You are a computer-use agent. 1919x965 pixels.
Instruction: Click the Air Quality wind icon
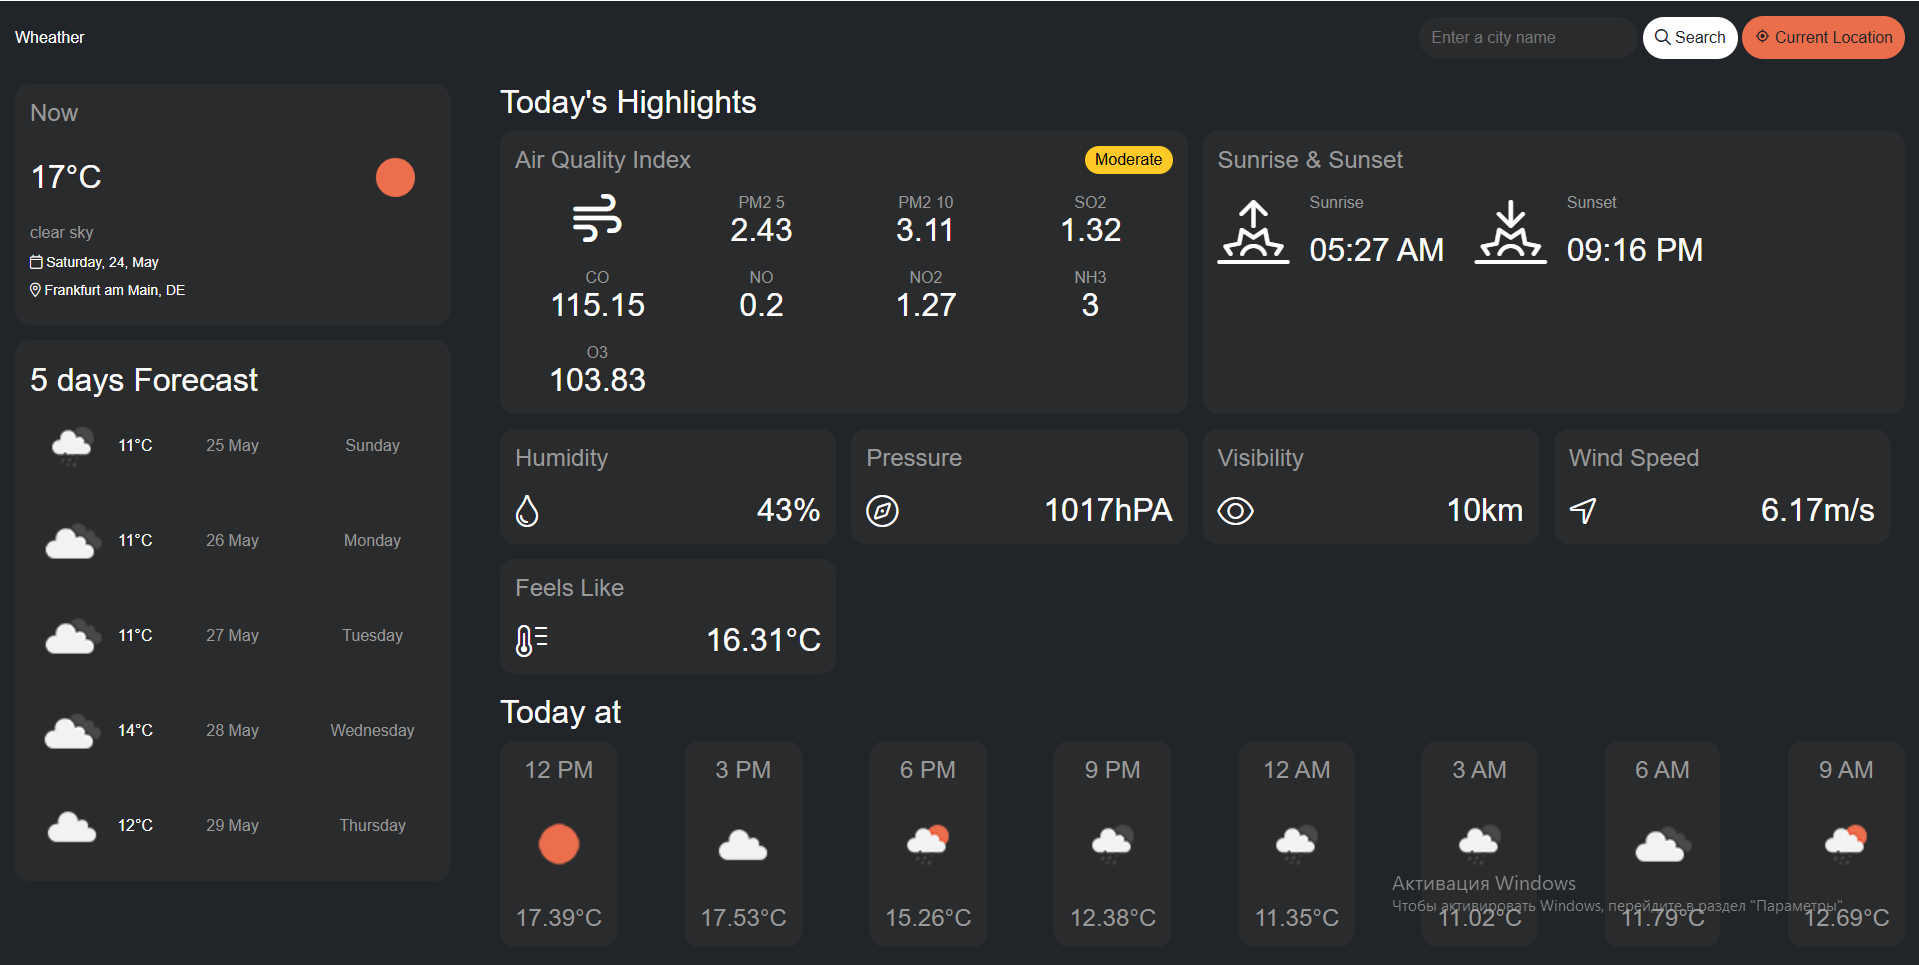[x=597, y=218]
